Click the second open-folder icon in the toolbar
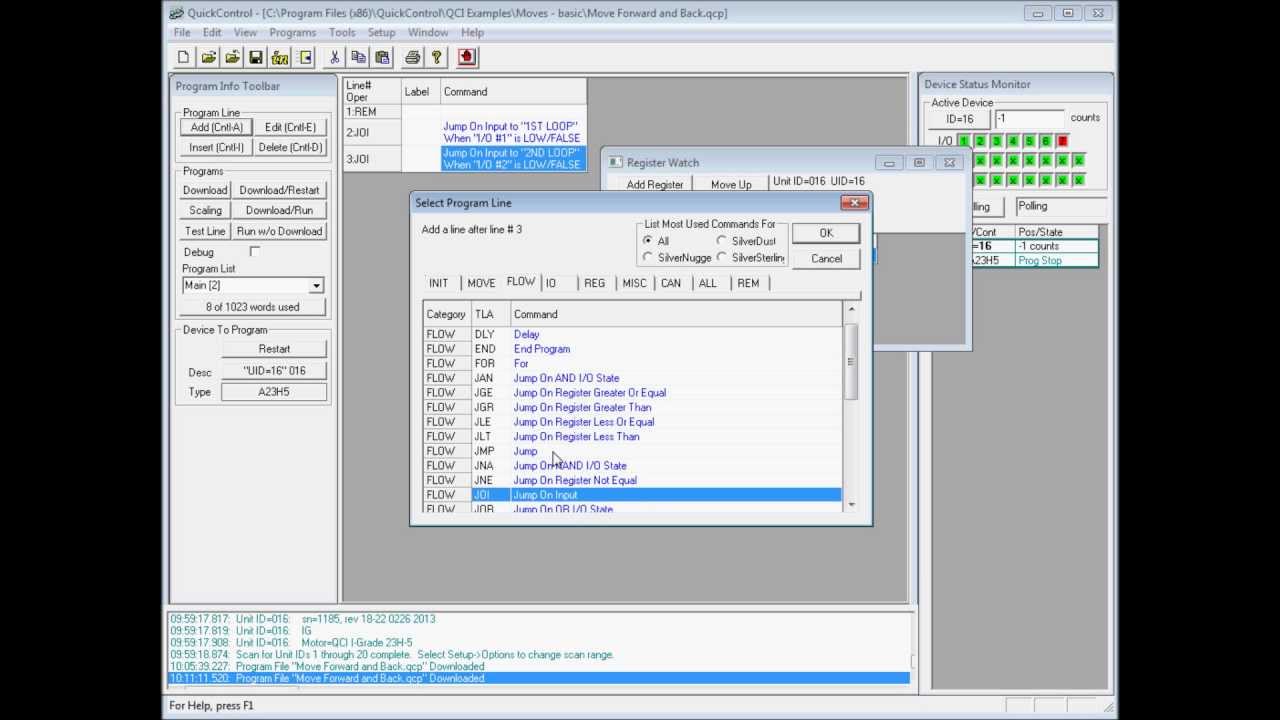This screenshot has width=1280, height=720. [x=232, y=58]
